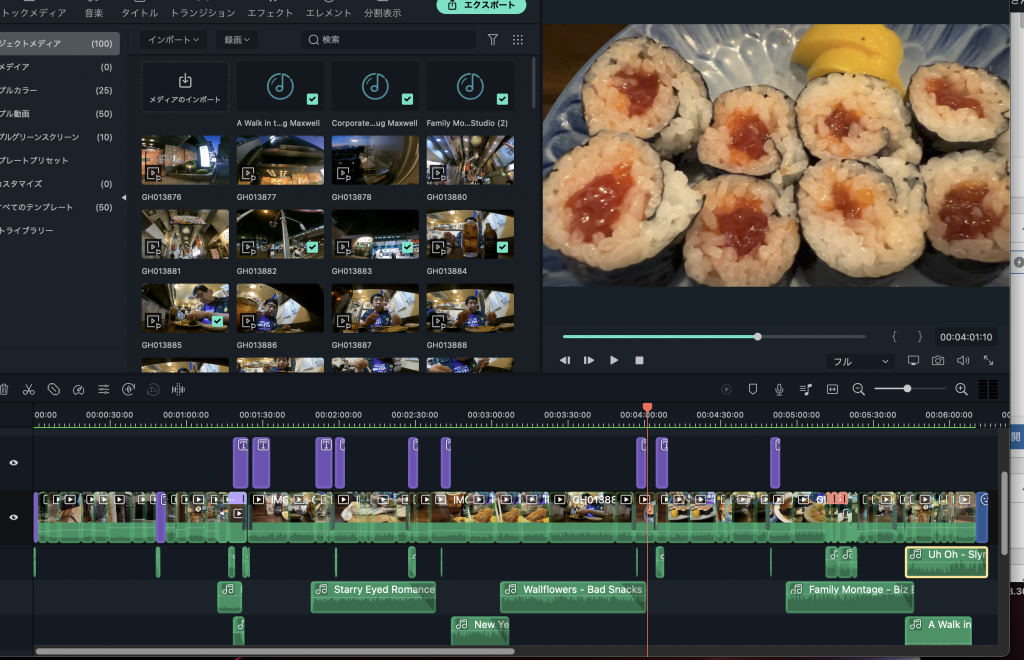Set the mark-in point with the opening brace
The image size is (1024, 660).
tap(894, 336)
